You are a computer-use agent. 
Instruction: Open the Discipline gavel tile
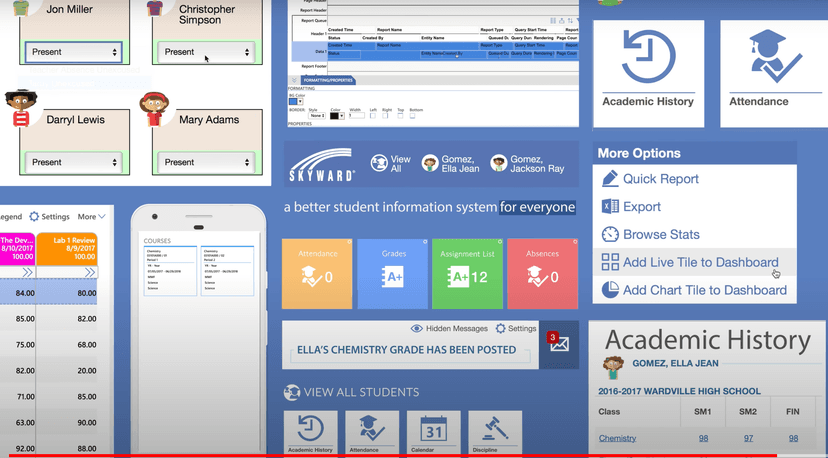click(x=495, y=433)
